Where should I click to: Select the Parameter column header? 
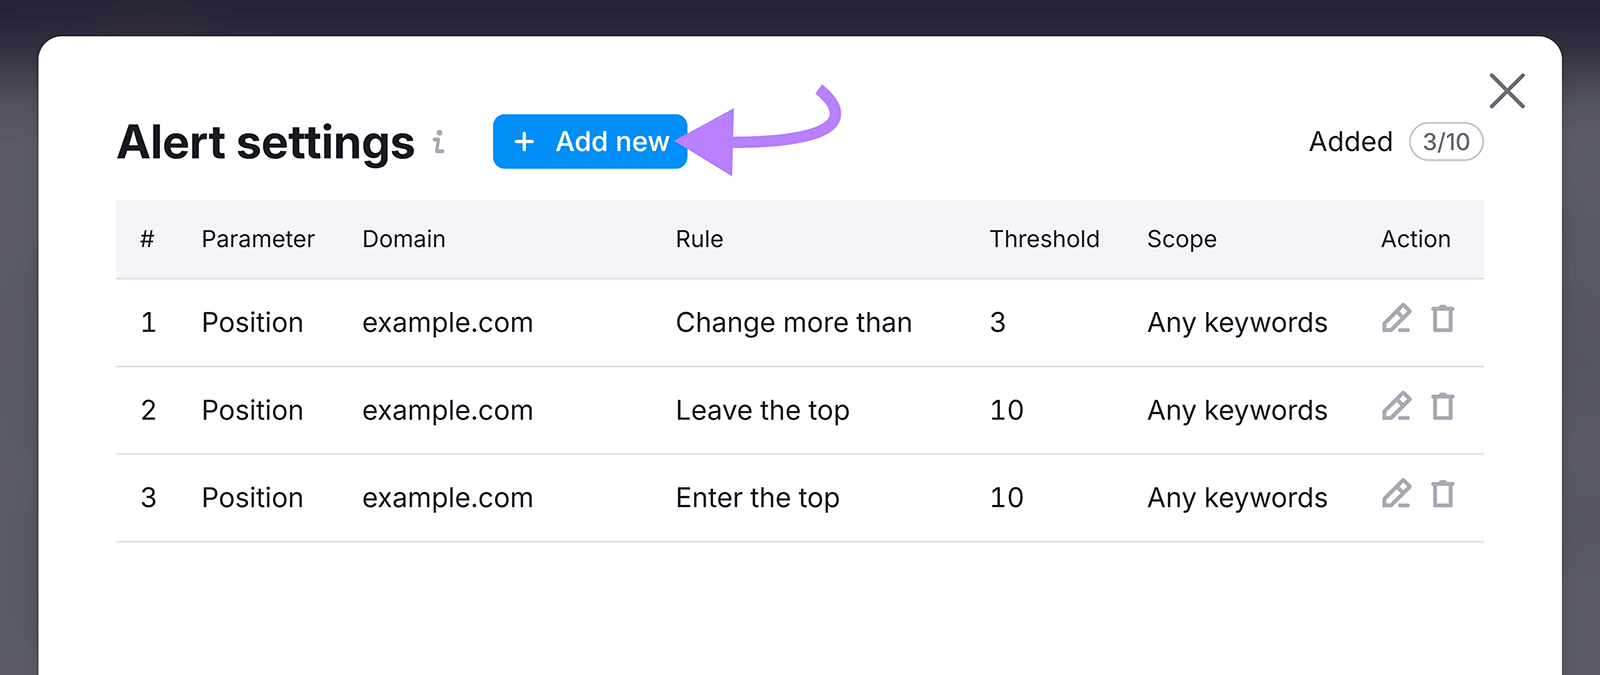[x=258, y=239]
